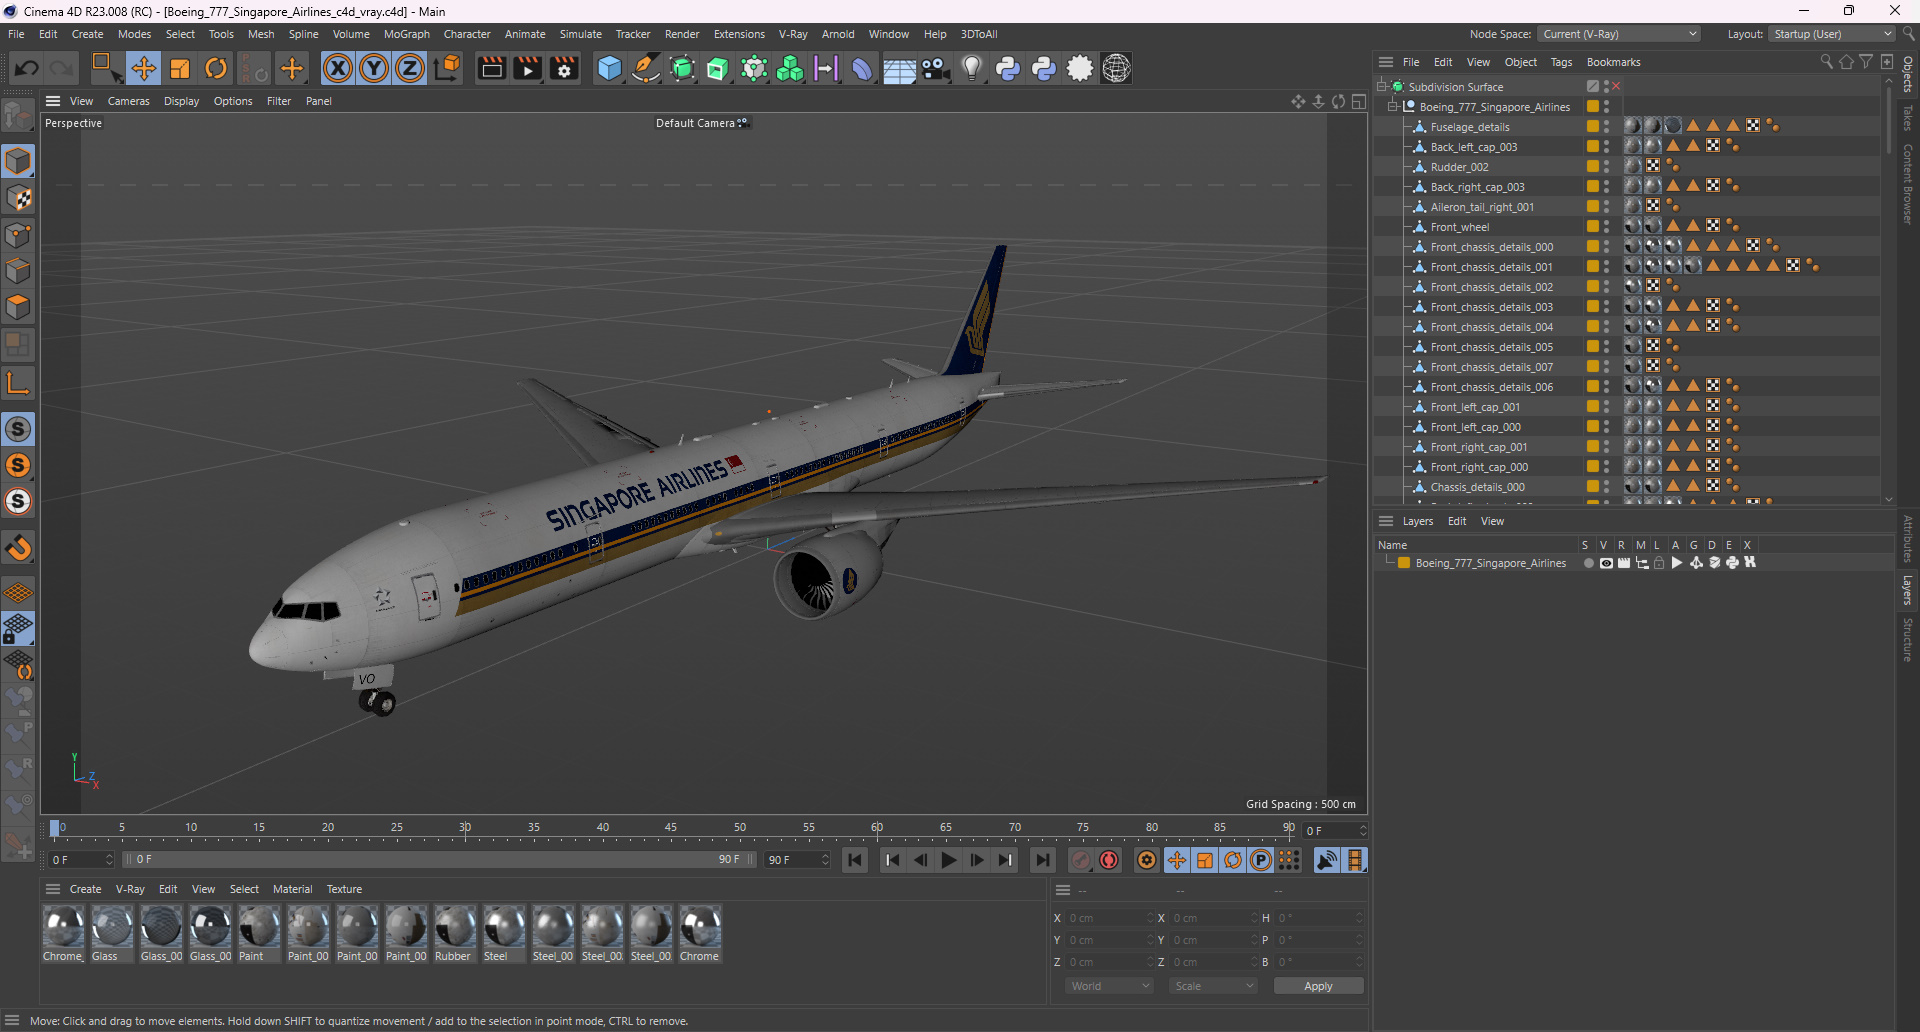The height and width of the screenshot is (1032, 1920).
Task: Open Object Manager Tags menu
Action: coord(1561,62)
